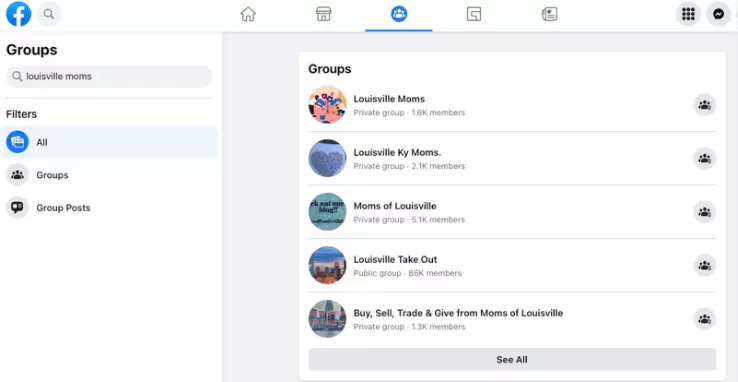Click the See All button
Screen dimensions: 738x382
point(512,359)
